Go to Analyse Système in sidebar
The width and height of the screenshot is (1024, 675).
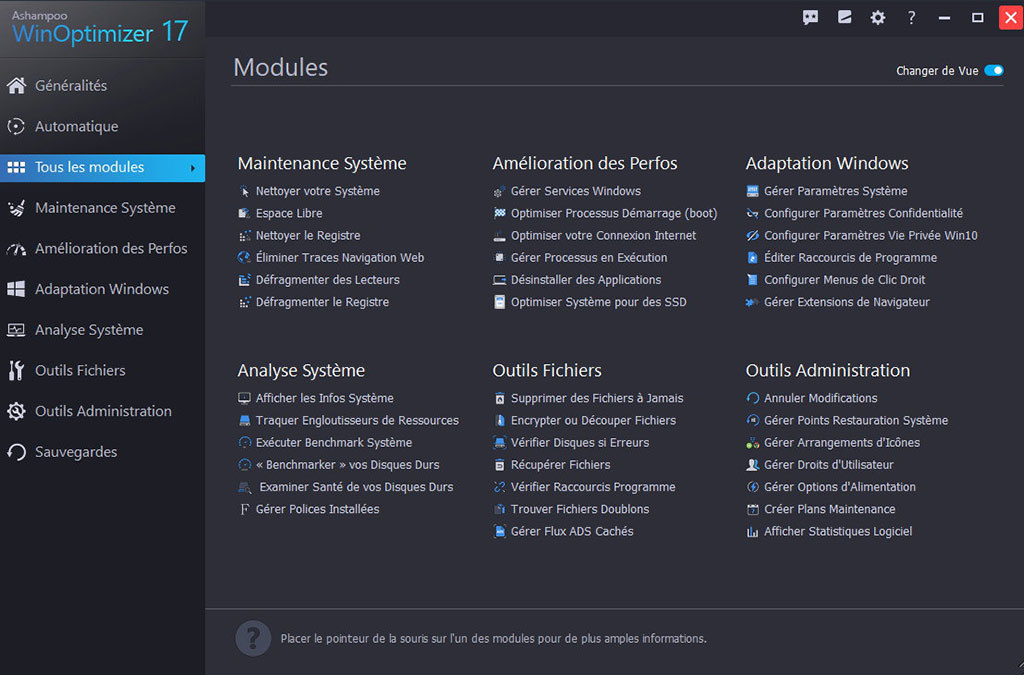click(89, 330)
